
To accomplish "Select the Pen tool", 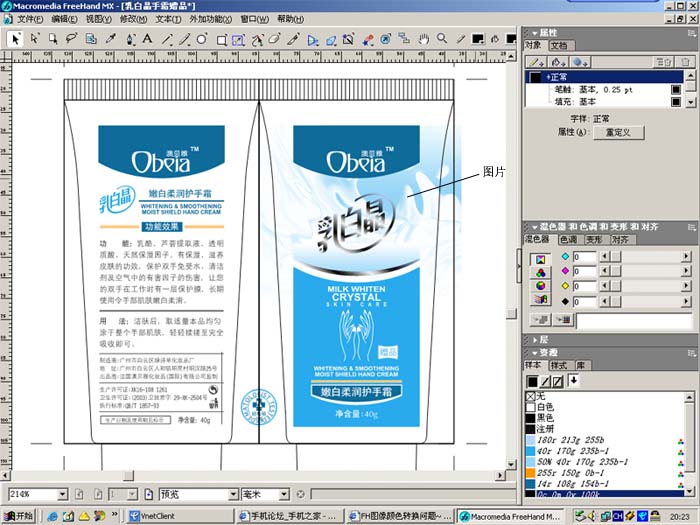I will [x=130, y=39].
